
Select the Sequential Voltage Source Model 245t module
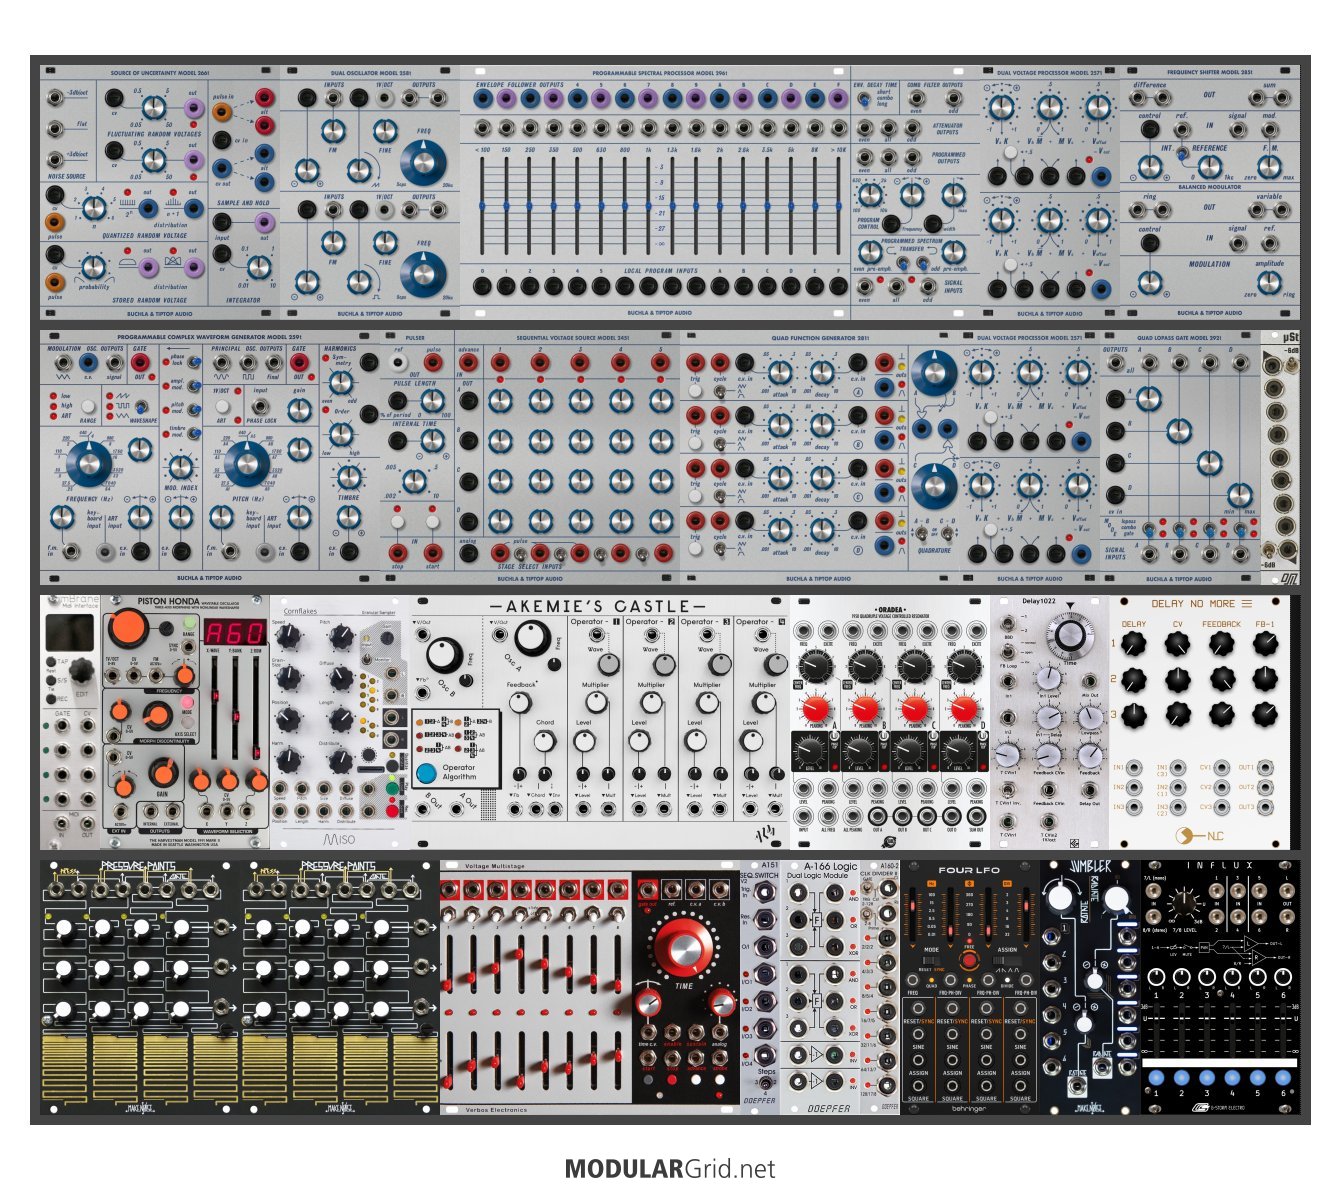[x=567, y=457]
